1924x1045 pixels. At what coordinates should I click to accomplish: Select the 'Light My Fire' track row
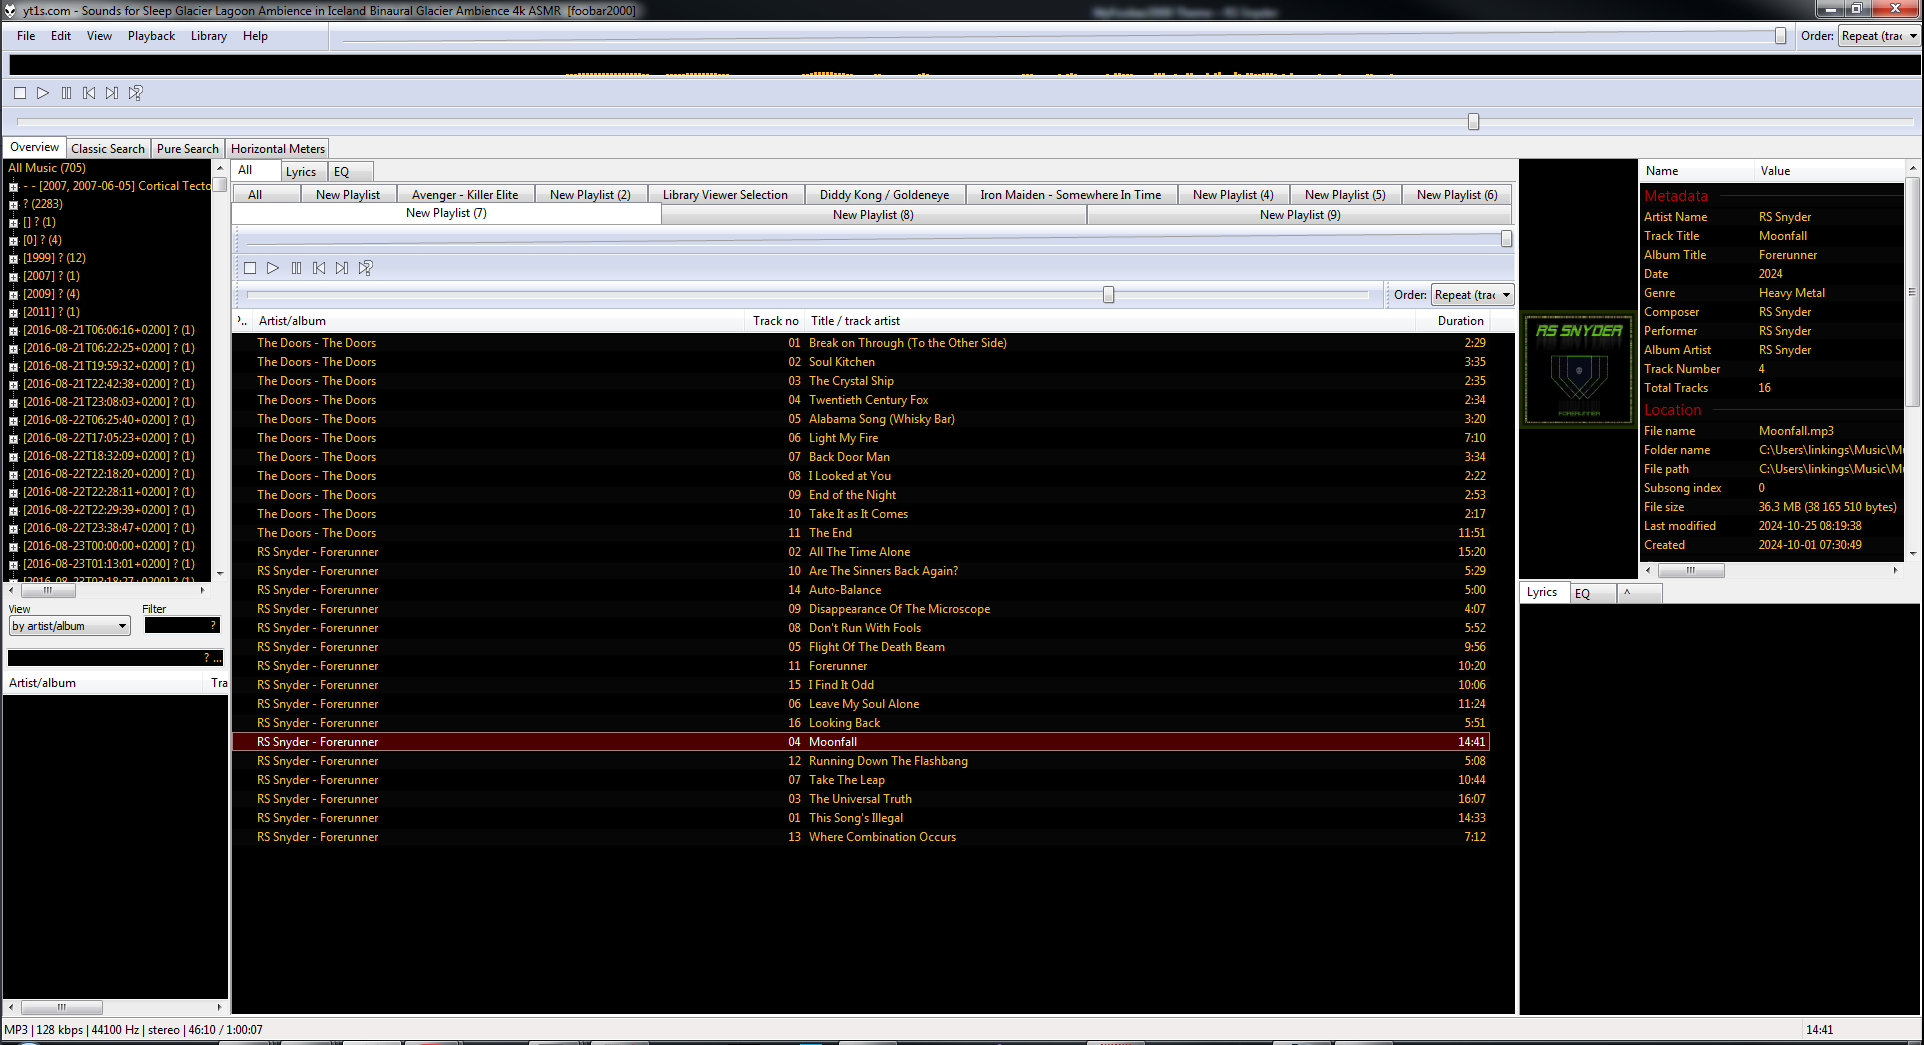(860, 438)
